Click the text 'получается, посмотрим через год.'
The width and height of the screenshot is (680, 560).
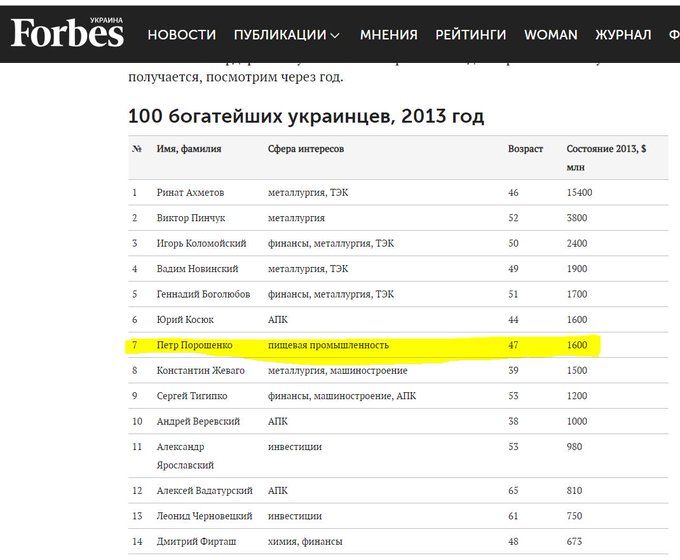(235, 77)
